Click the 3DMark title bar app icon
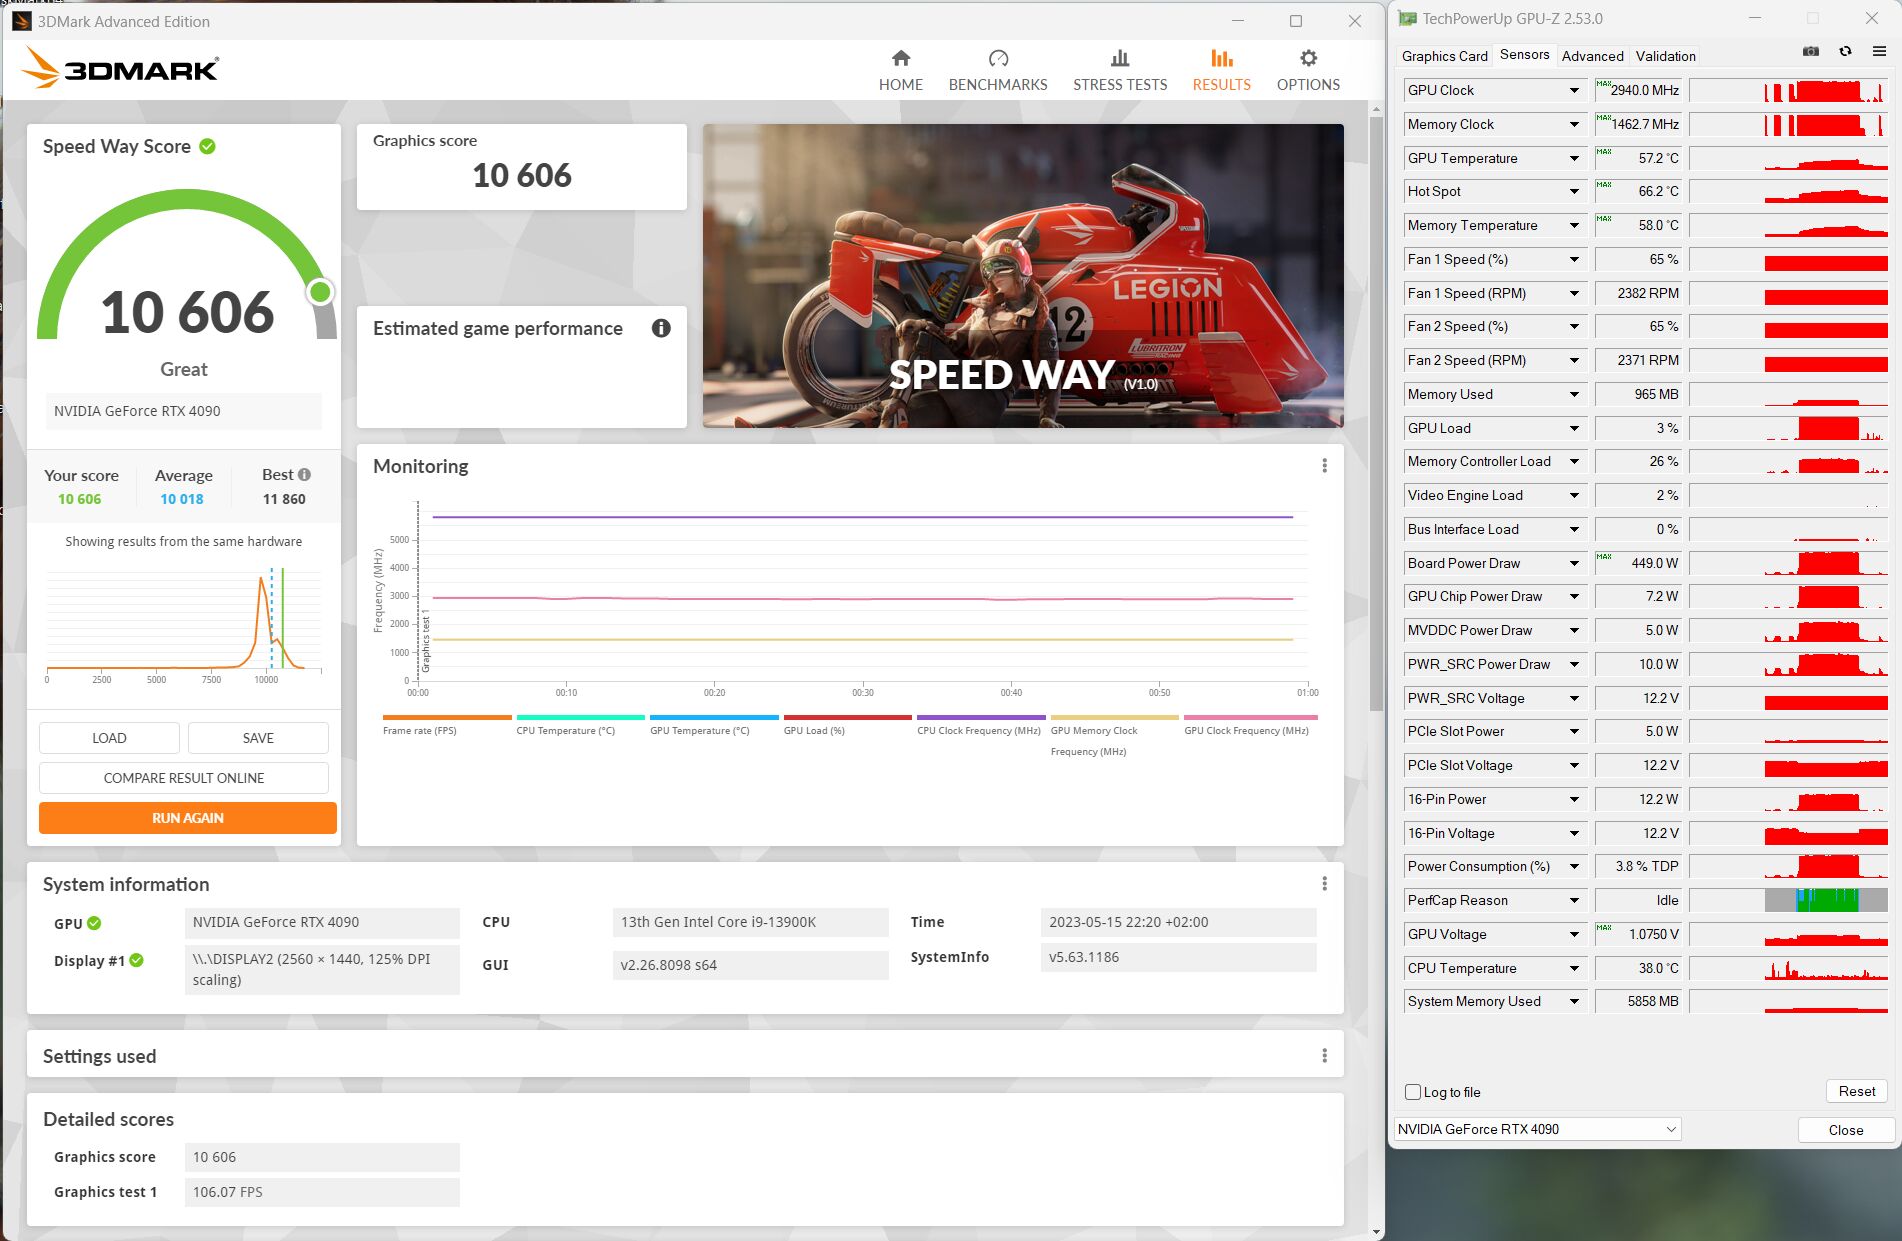The image size is (1902, 1241). pyautogui.click(x=21, y=21)
